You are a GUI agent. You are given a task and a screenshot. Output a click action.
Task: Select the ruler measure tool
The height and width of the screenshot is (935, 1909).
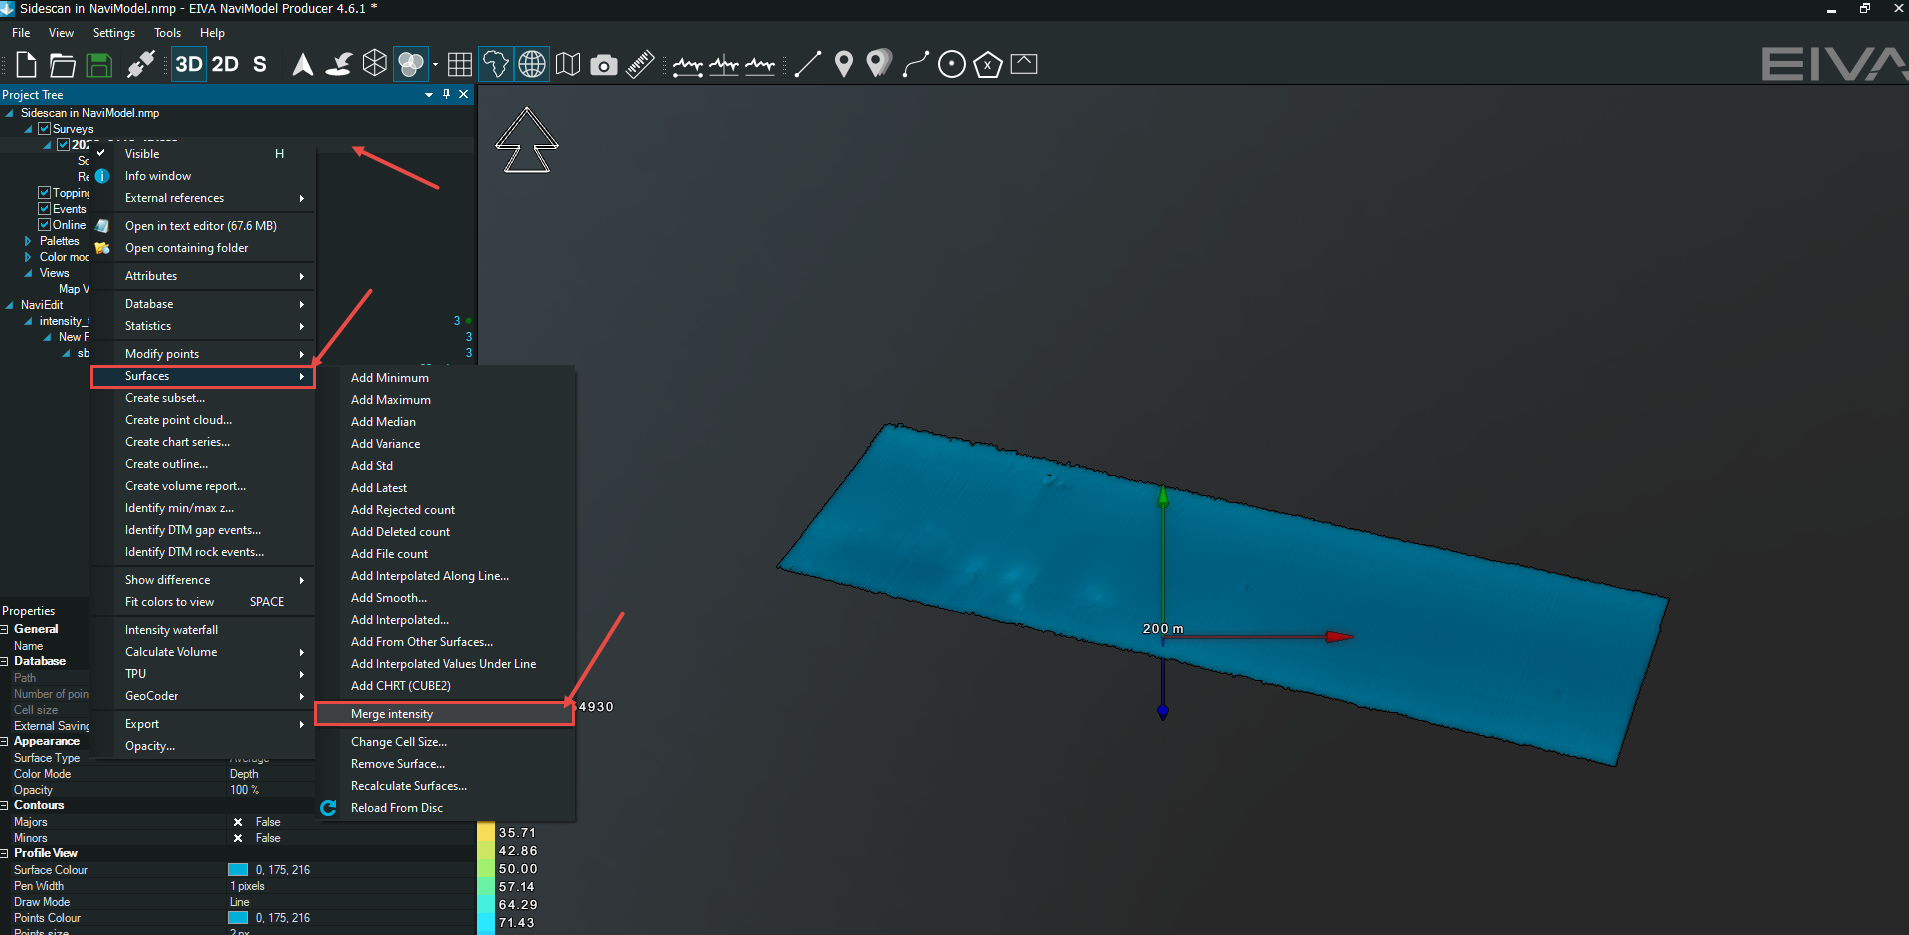tap(640, 65)
